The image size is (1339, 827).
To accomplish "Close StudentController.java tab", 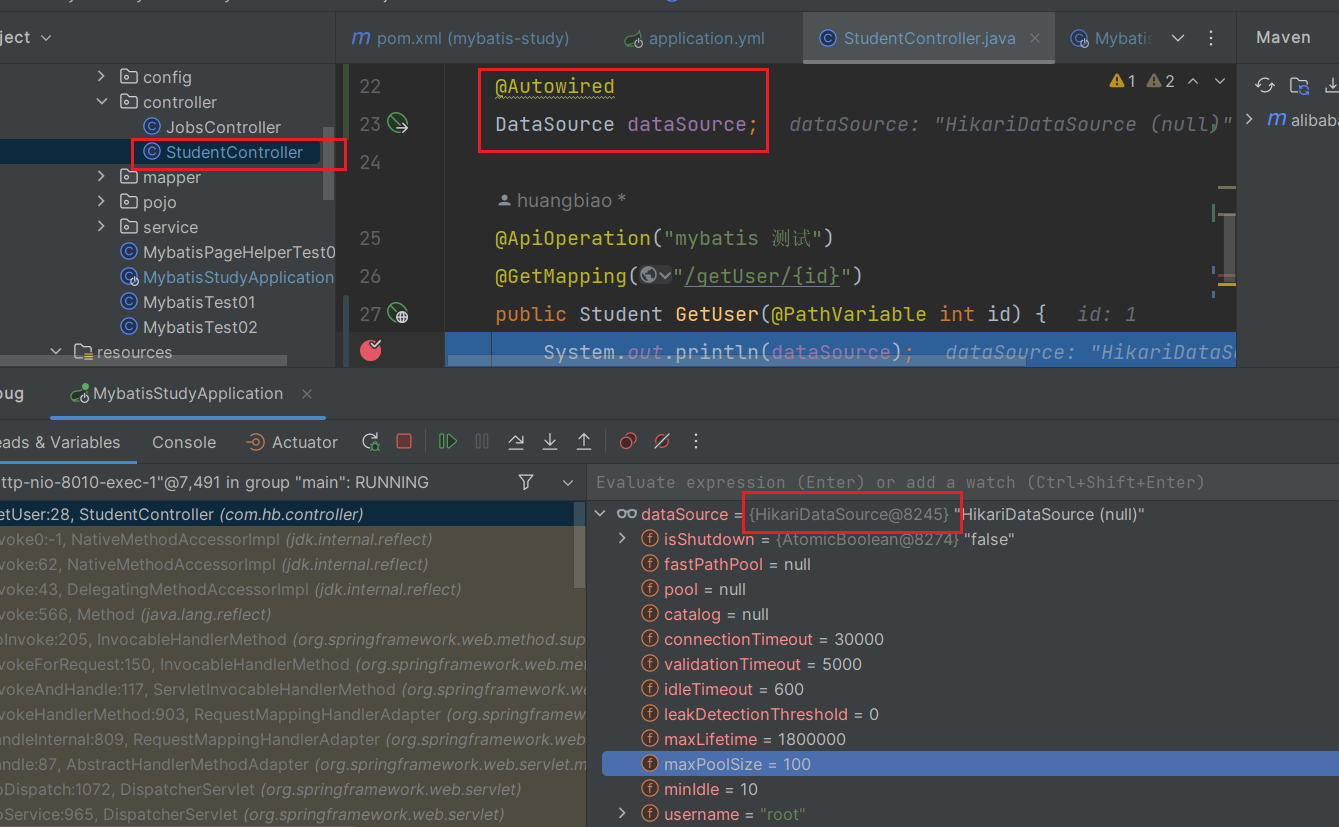I will [1035, 38].
